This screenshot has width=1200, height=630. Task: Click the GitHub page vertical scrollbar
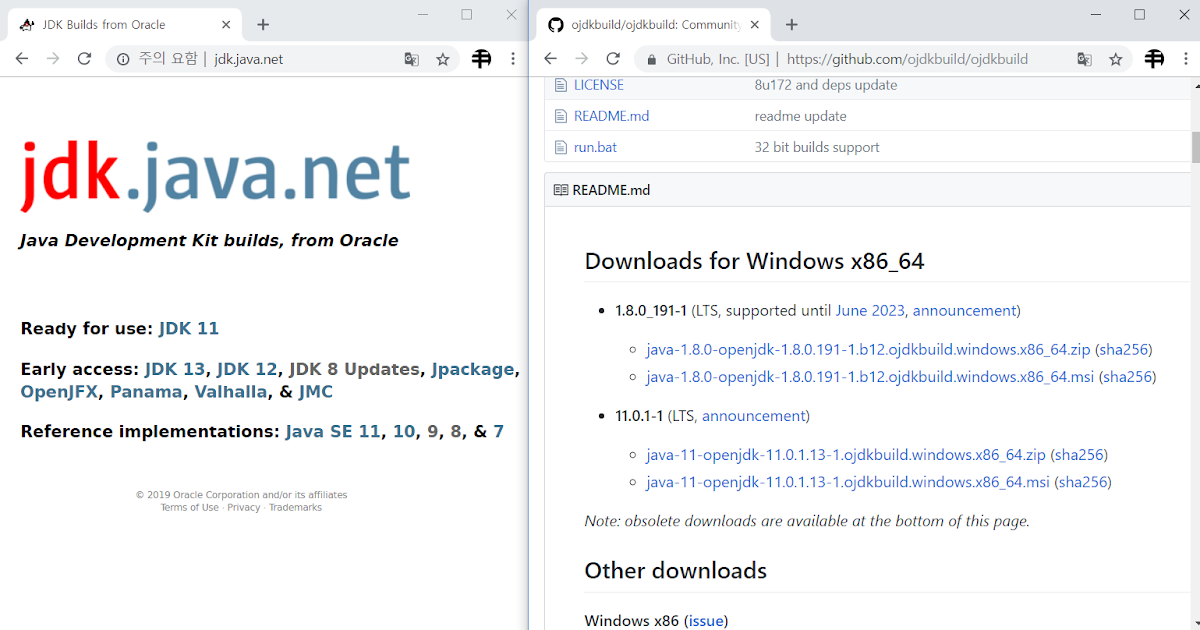pyautogui.click(x=1194, y=147)
